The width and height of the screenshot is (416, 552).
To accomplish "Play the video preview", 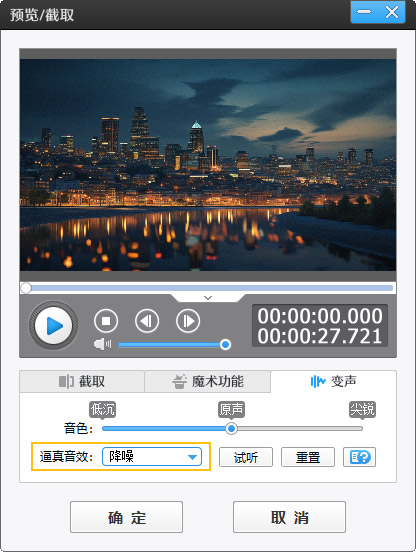I will (53, 326).
